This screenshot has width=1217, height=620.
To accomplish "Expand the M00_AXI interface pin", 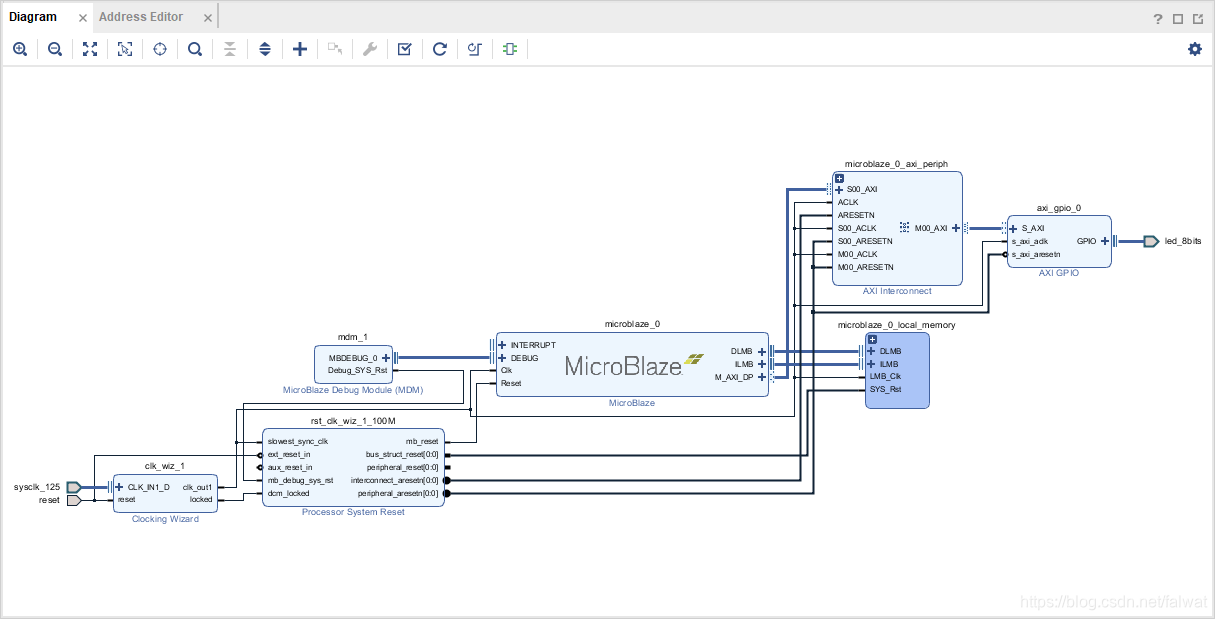I will point(956,228).
